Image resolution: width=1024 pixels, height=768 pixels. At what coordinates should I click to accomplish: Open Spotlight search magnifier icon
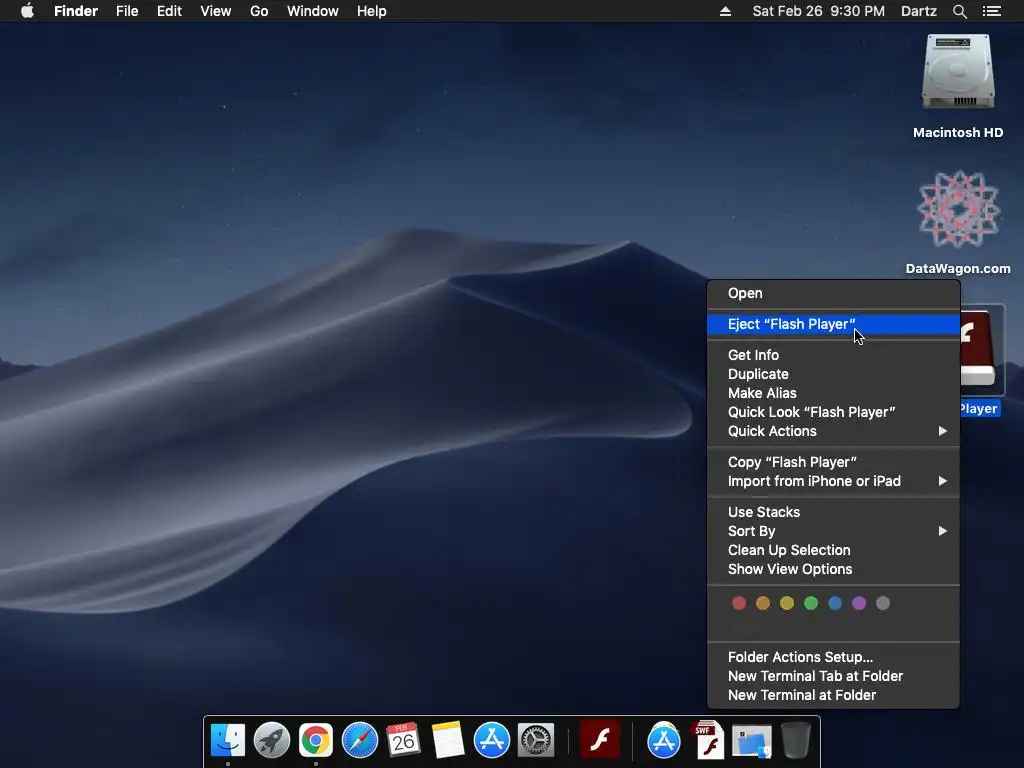pyautogui.click(x=959, y=11)
